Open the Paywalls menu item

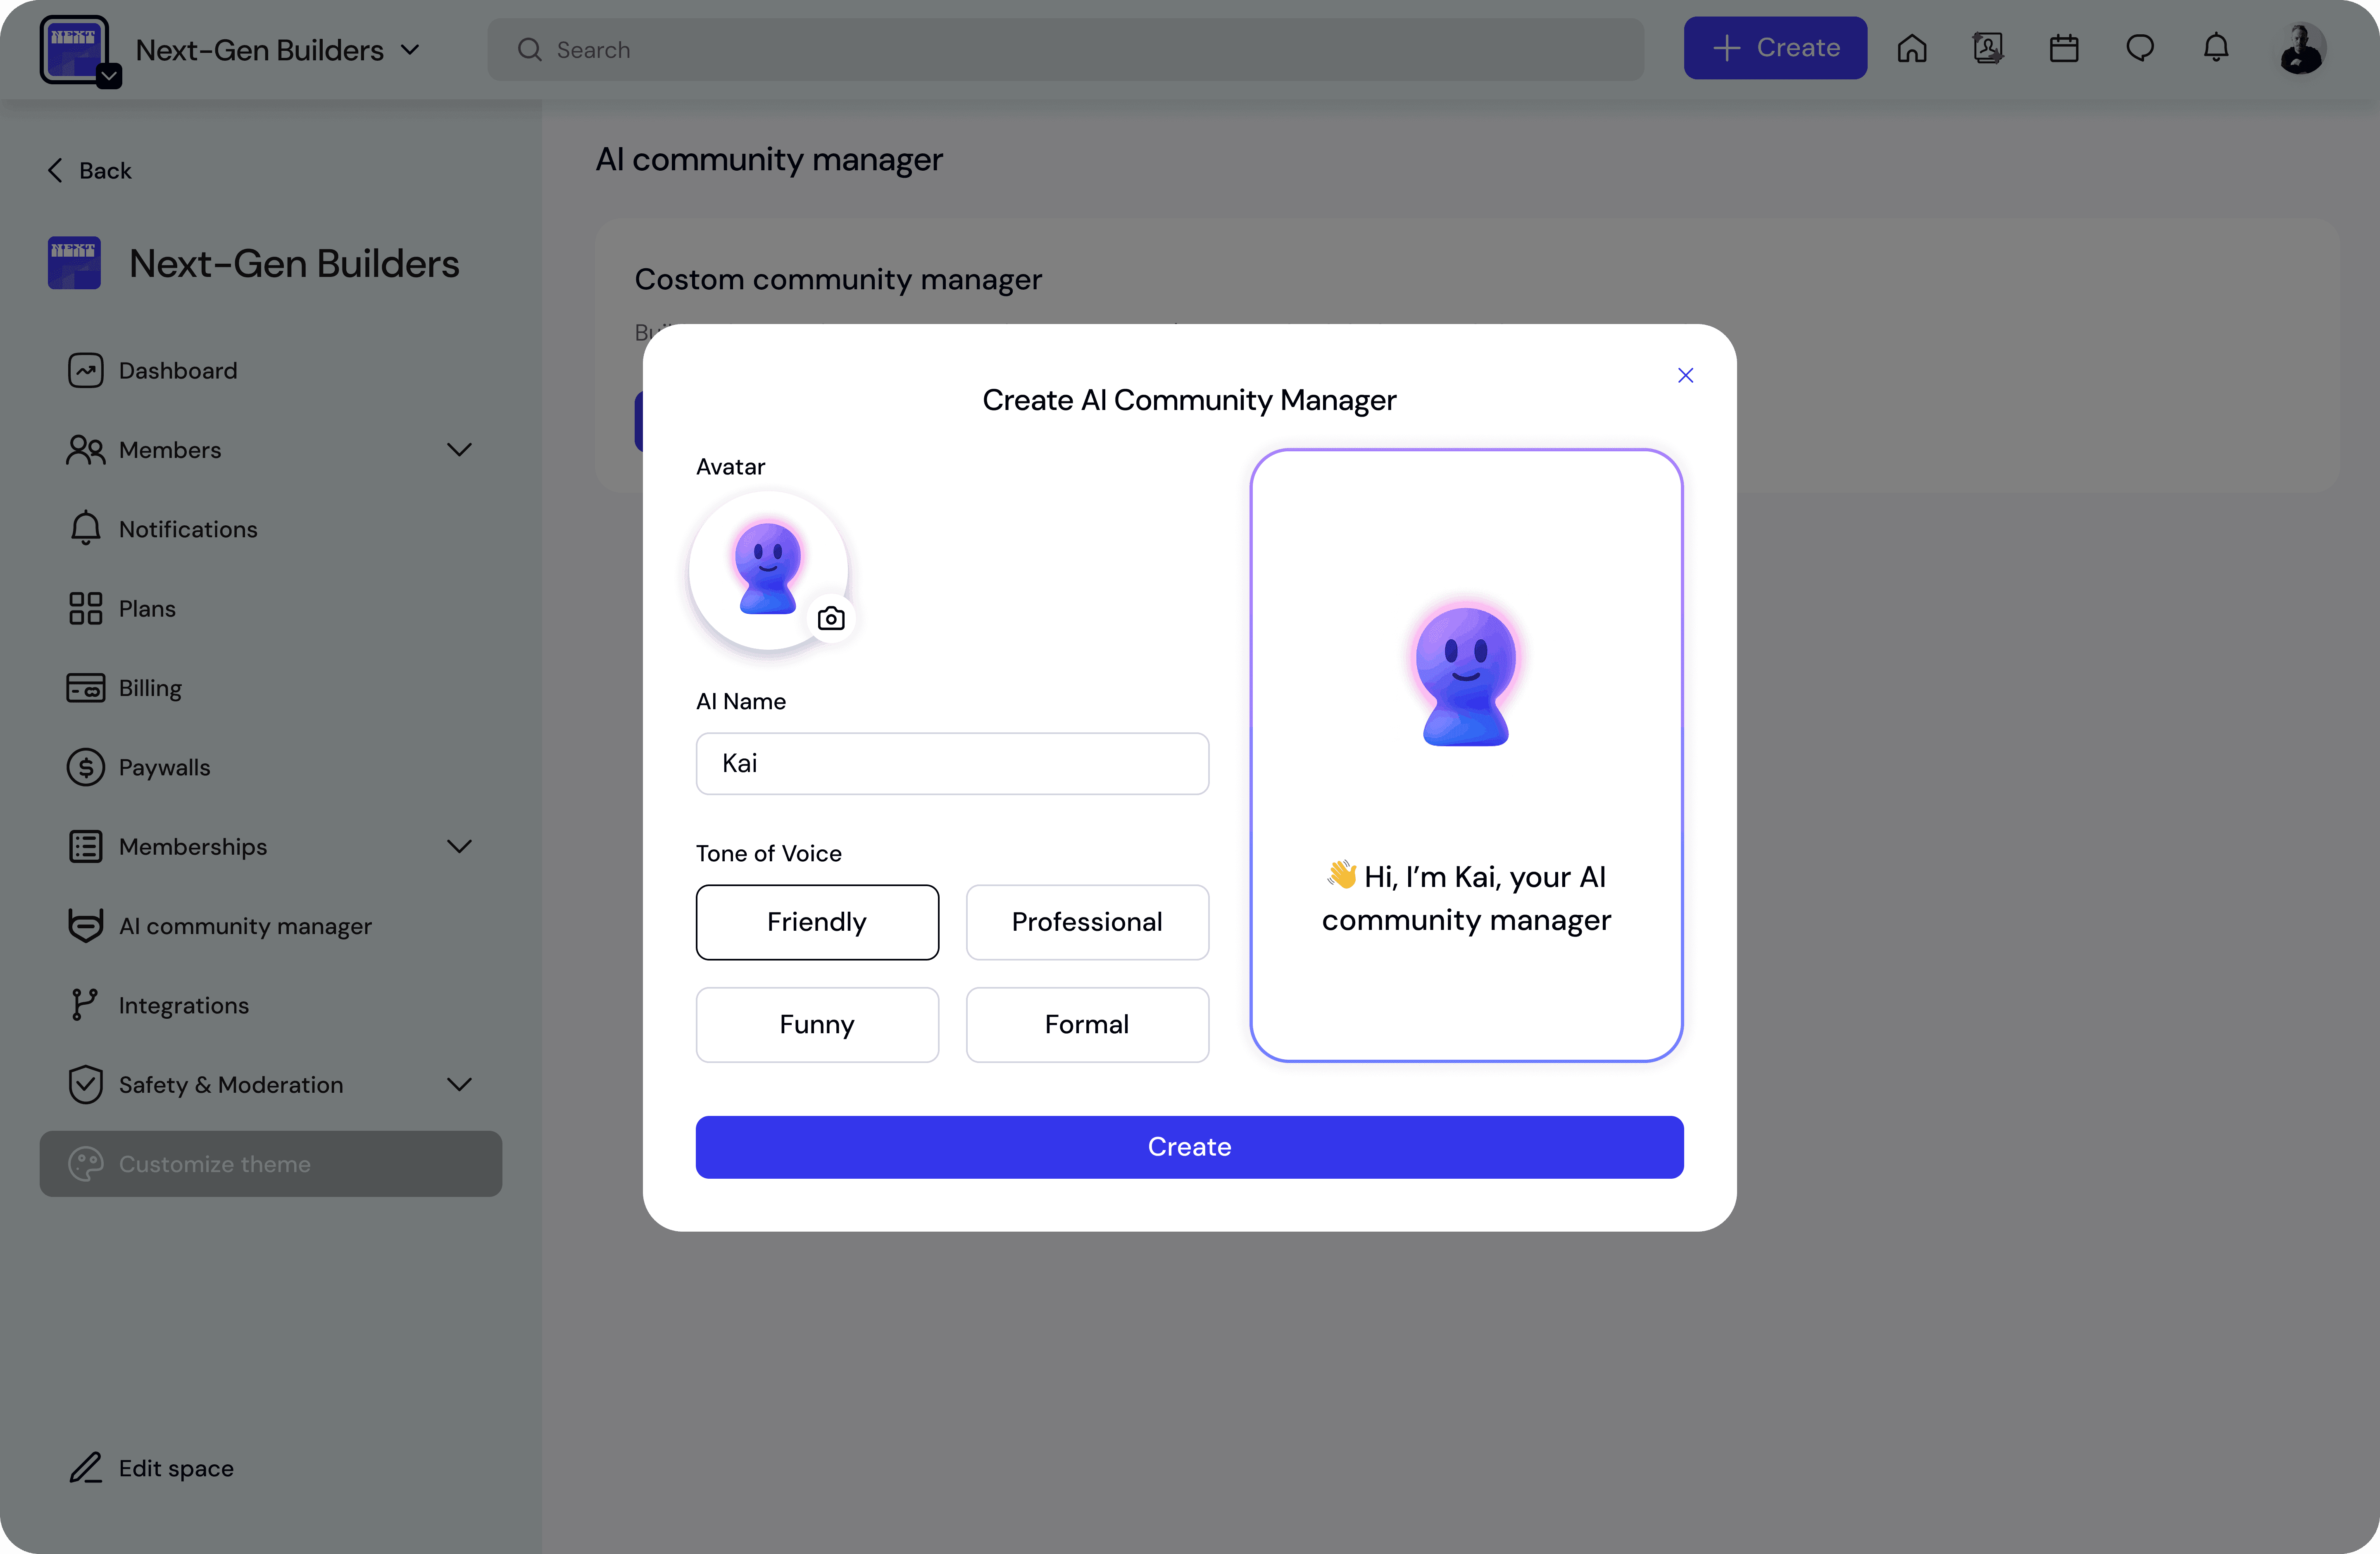coord(164,767)
